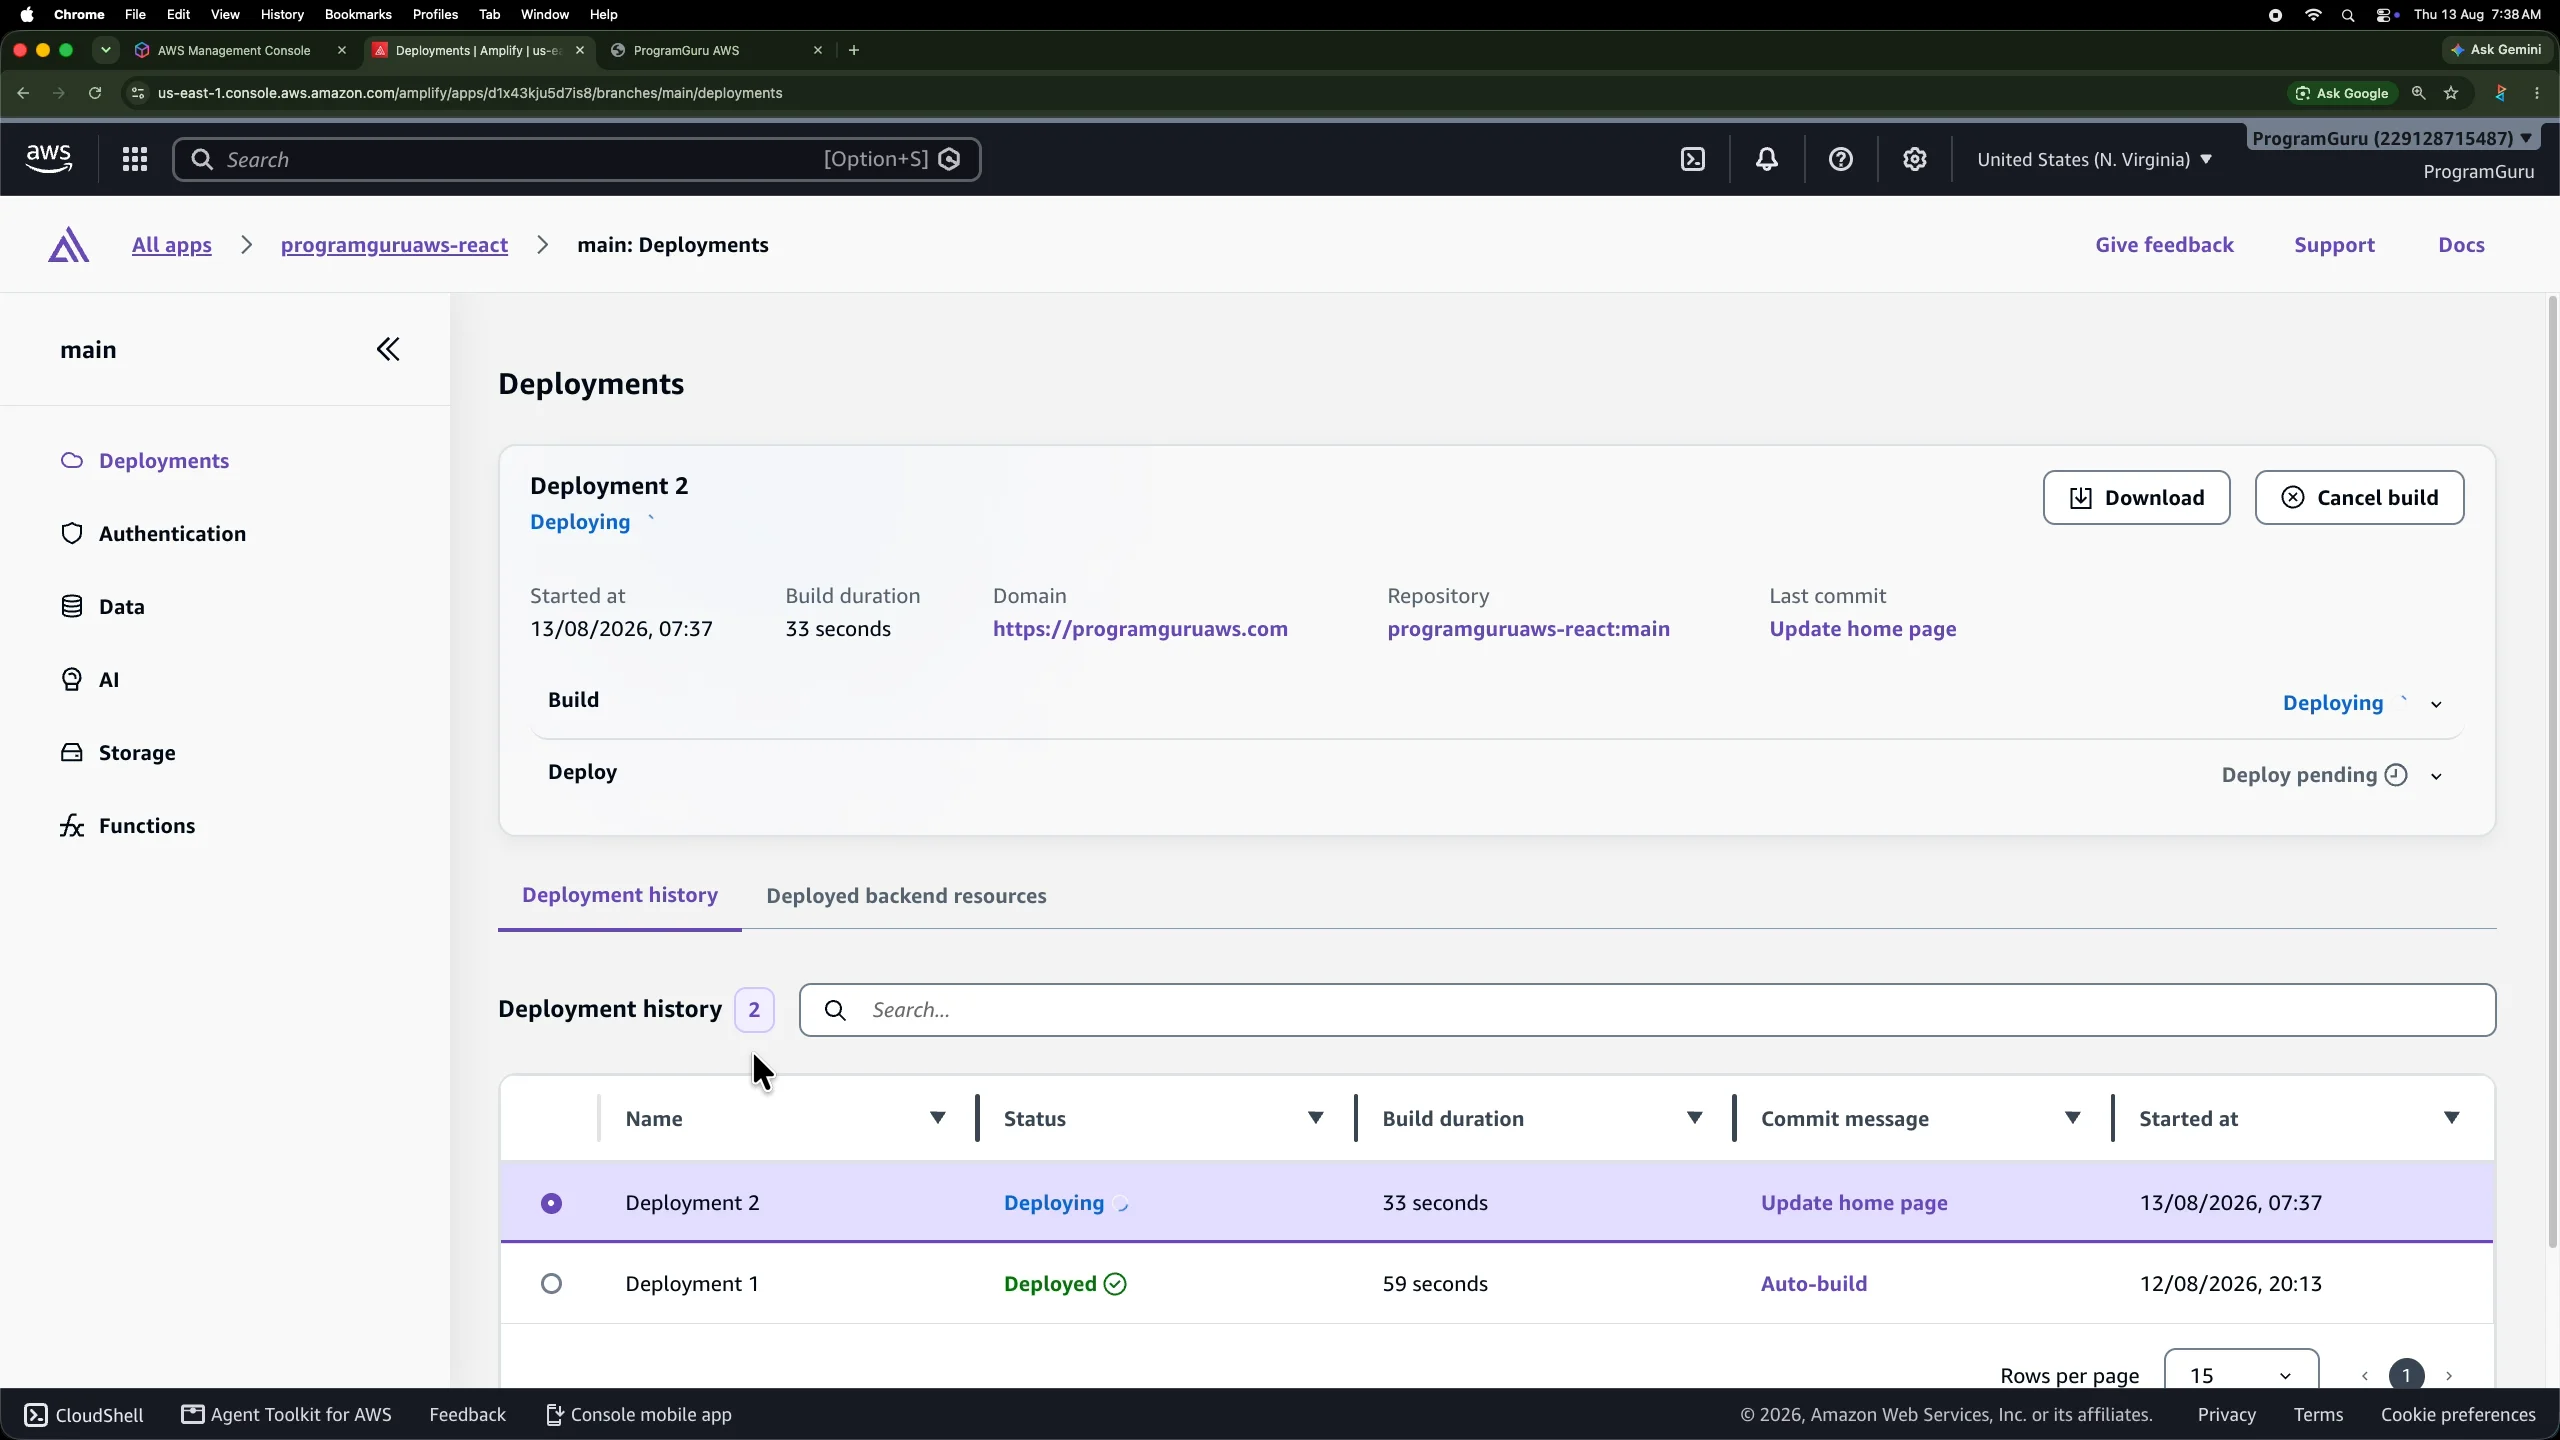Open the Started at column dropdown
2560x1440 pixels.
click(2452, 1118)
